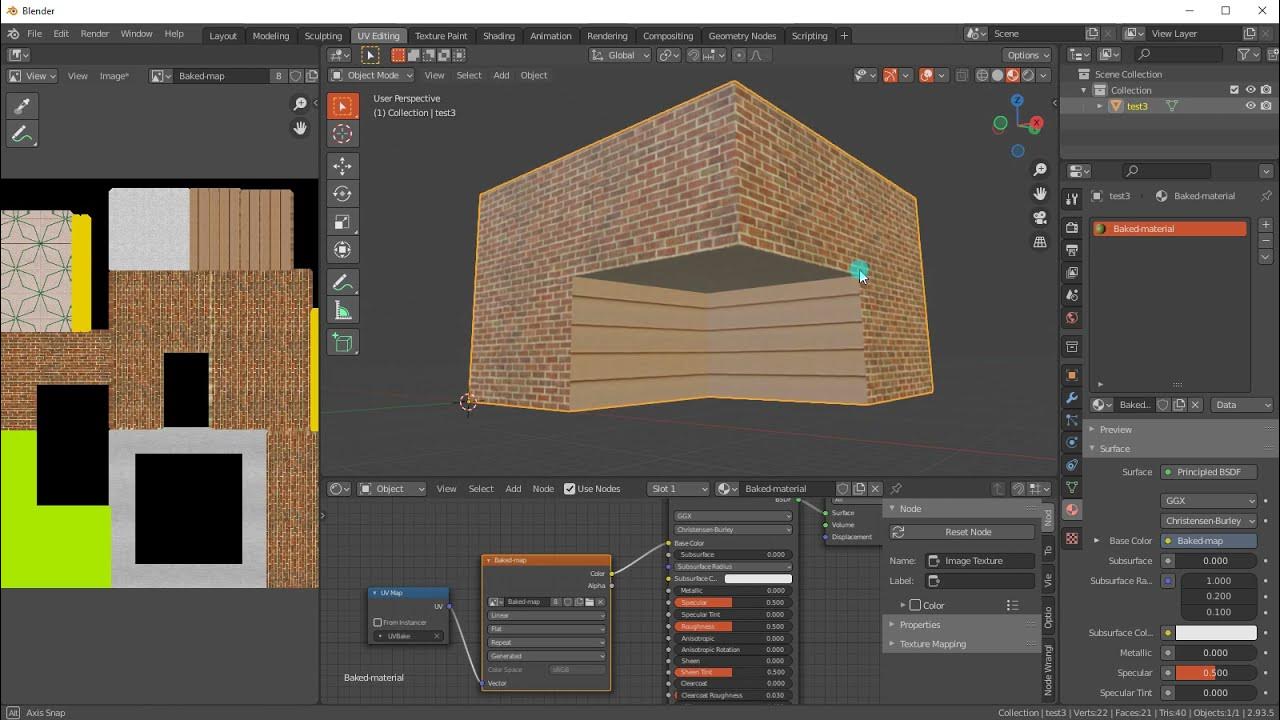Open the Object properties tab
The height and width of the screenshot is (720, 1280).
[x=1072, y=375]
